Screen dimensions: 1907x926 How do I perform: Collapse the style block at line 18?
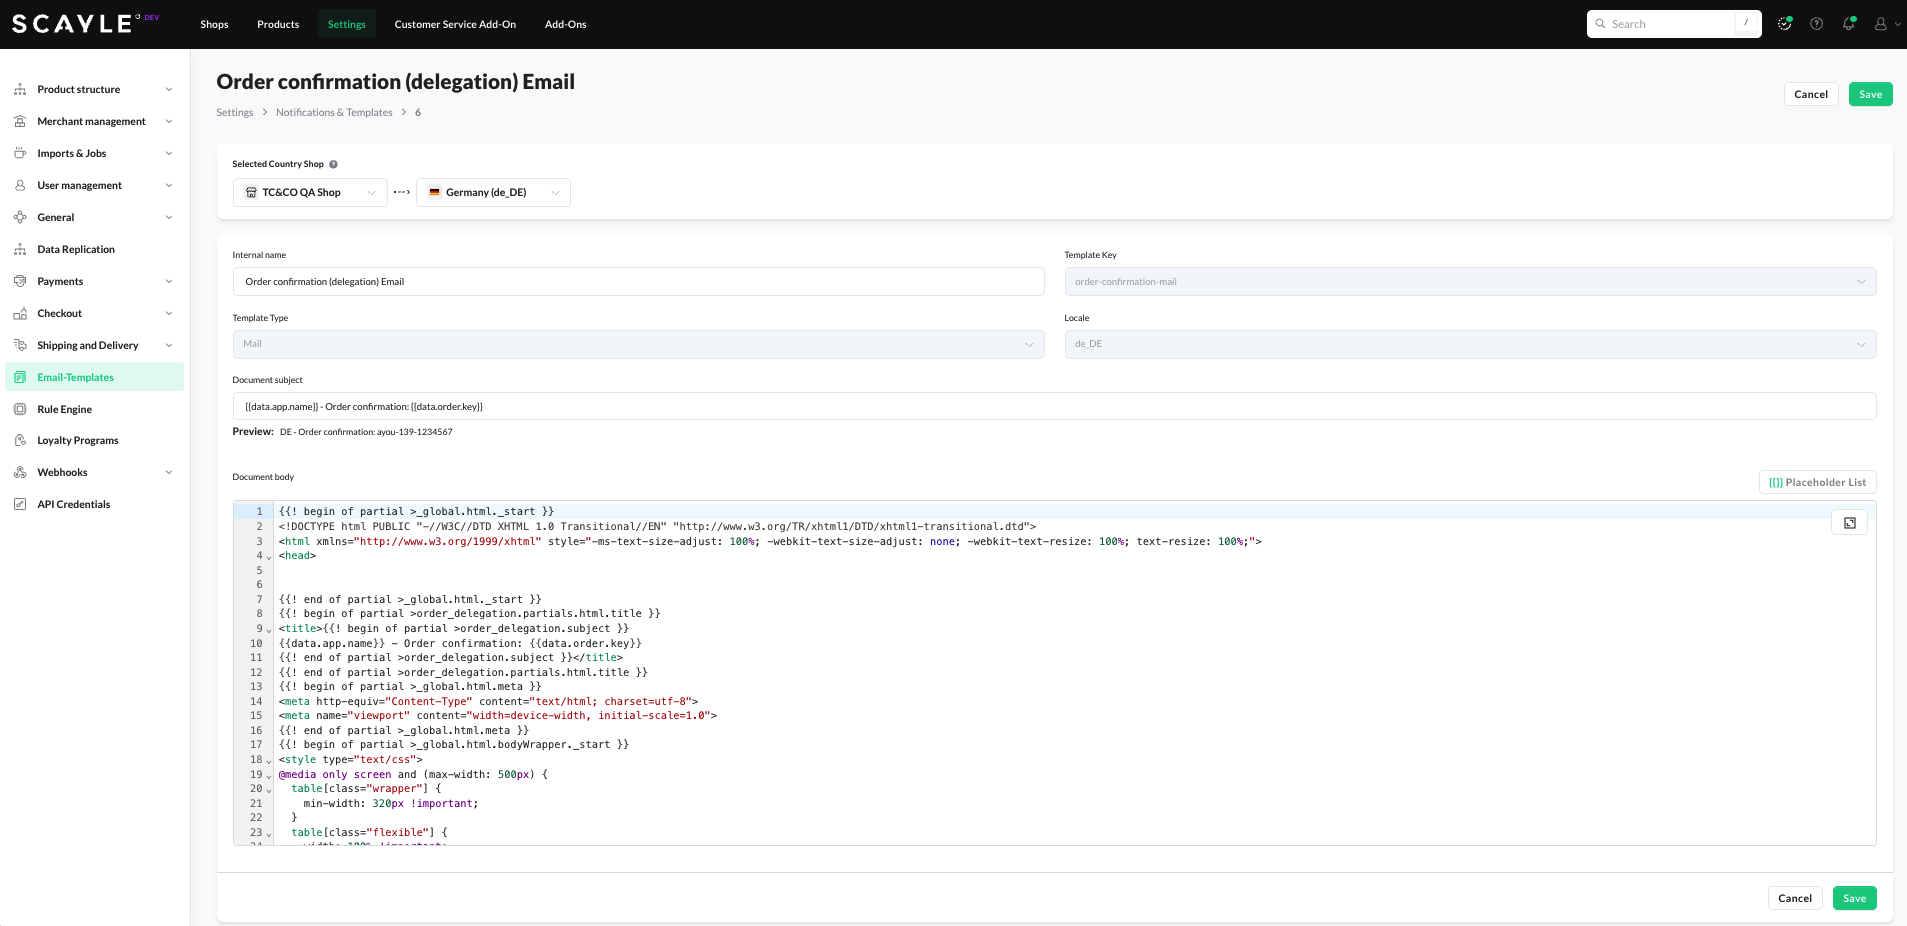(269, 761)
